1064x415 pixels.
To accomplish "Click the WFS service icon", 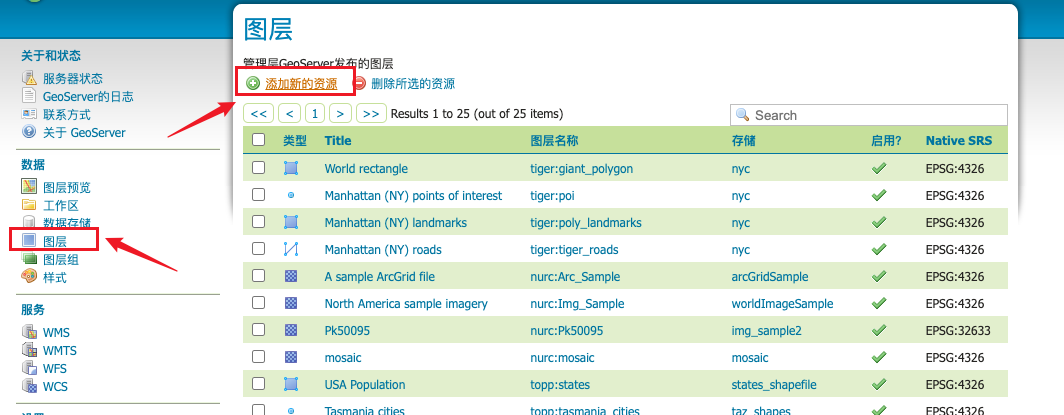I will pos(29,368).
